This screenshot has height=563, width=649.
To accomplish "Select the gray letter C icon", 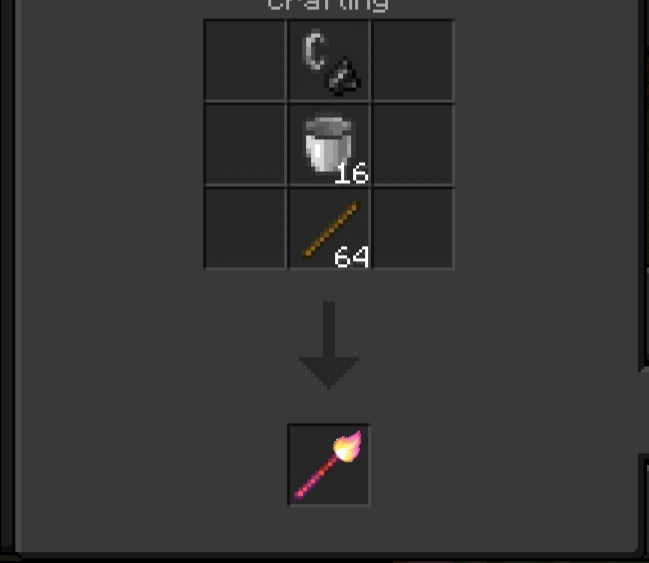I will [314, 50].
